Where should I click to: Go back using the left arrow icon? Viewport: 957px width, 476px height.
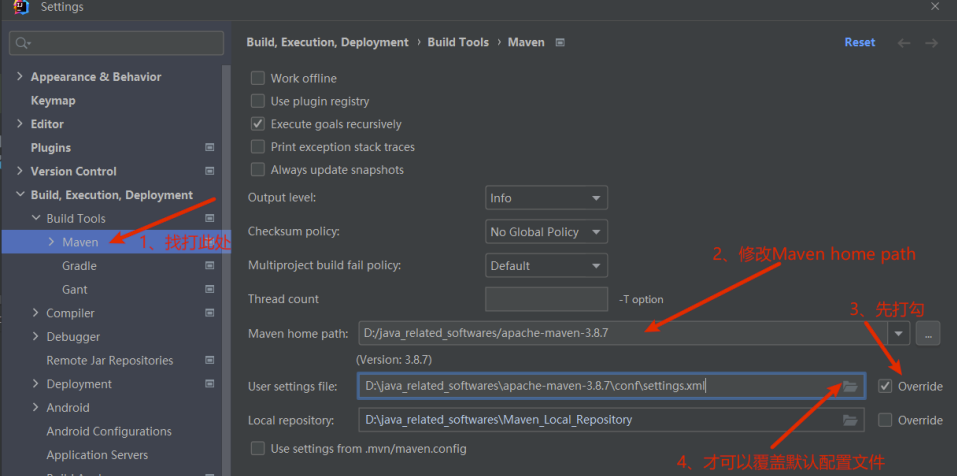click(x=904, y=43)
